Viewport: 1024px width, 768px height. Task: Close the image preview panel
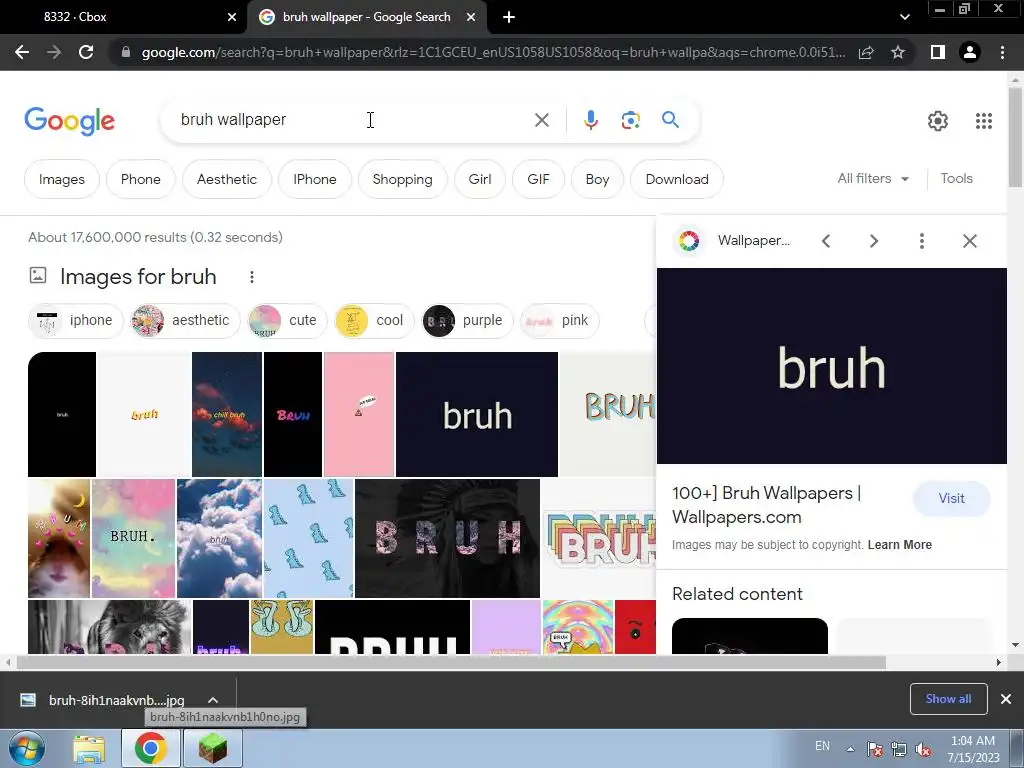click(x=970, y=241)
